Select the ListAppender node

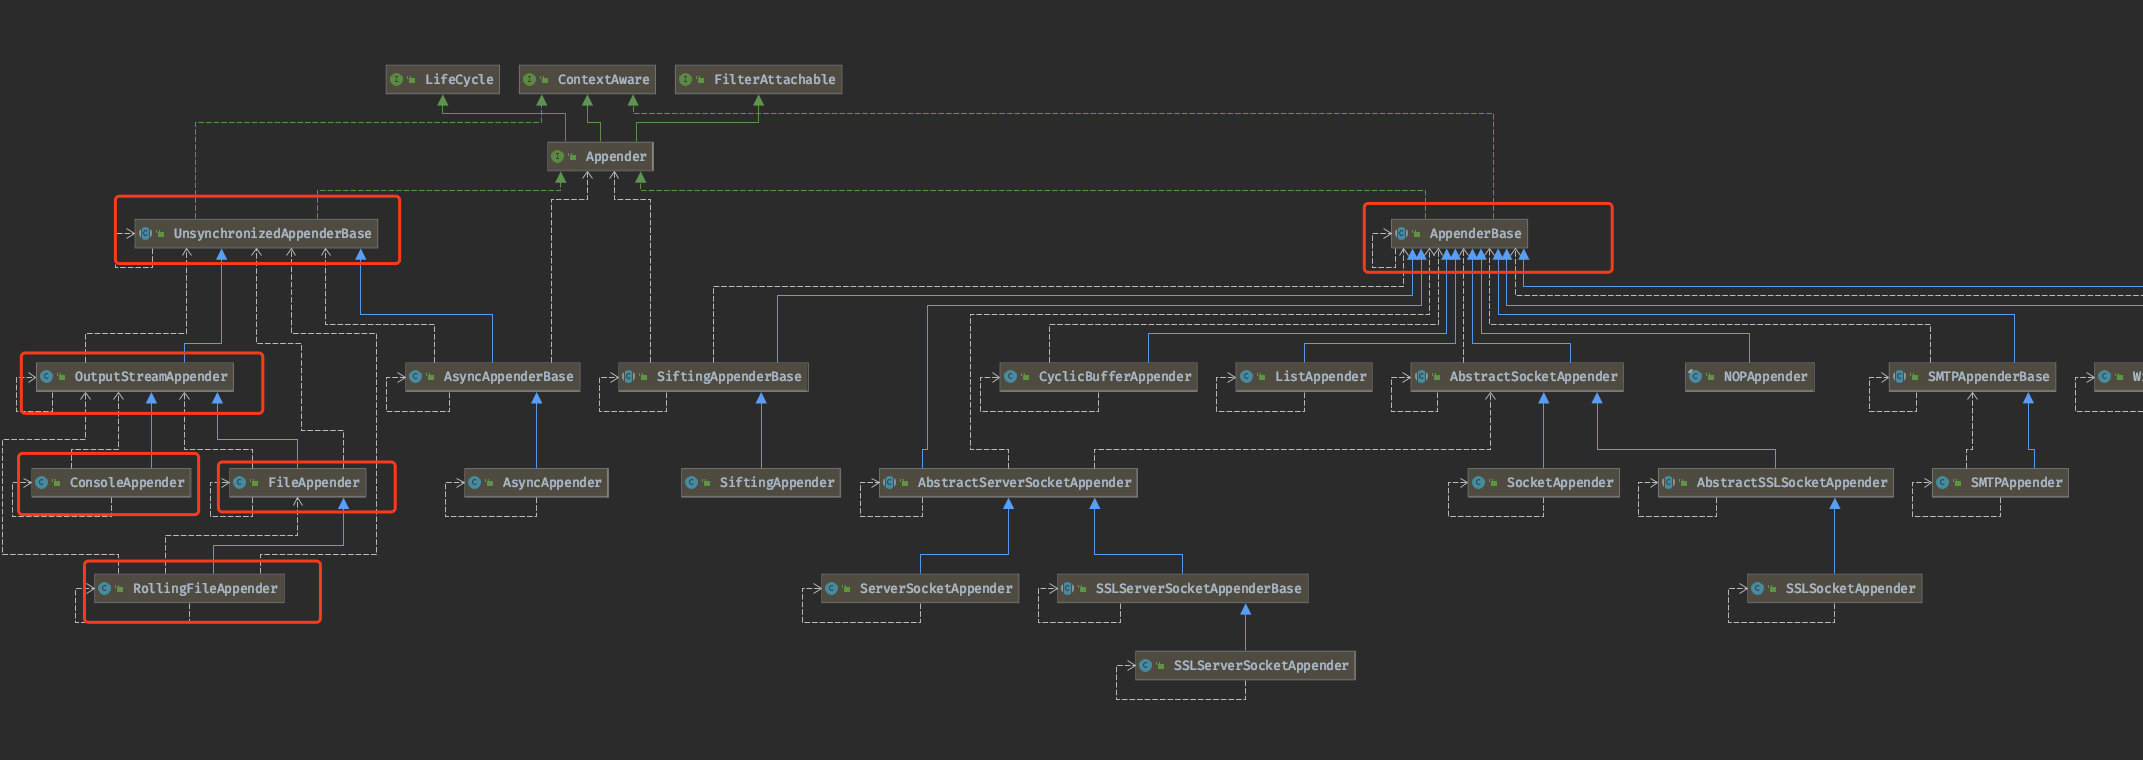click(1304, 377)
